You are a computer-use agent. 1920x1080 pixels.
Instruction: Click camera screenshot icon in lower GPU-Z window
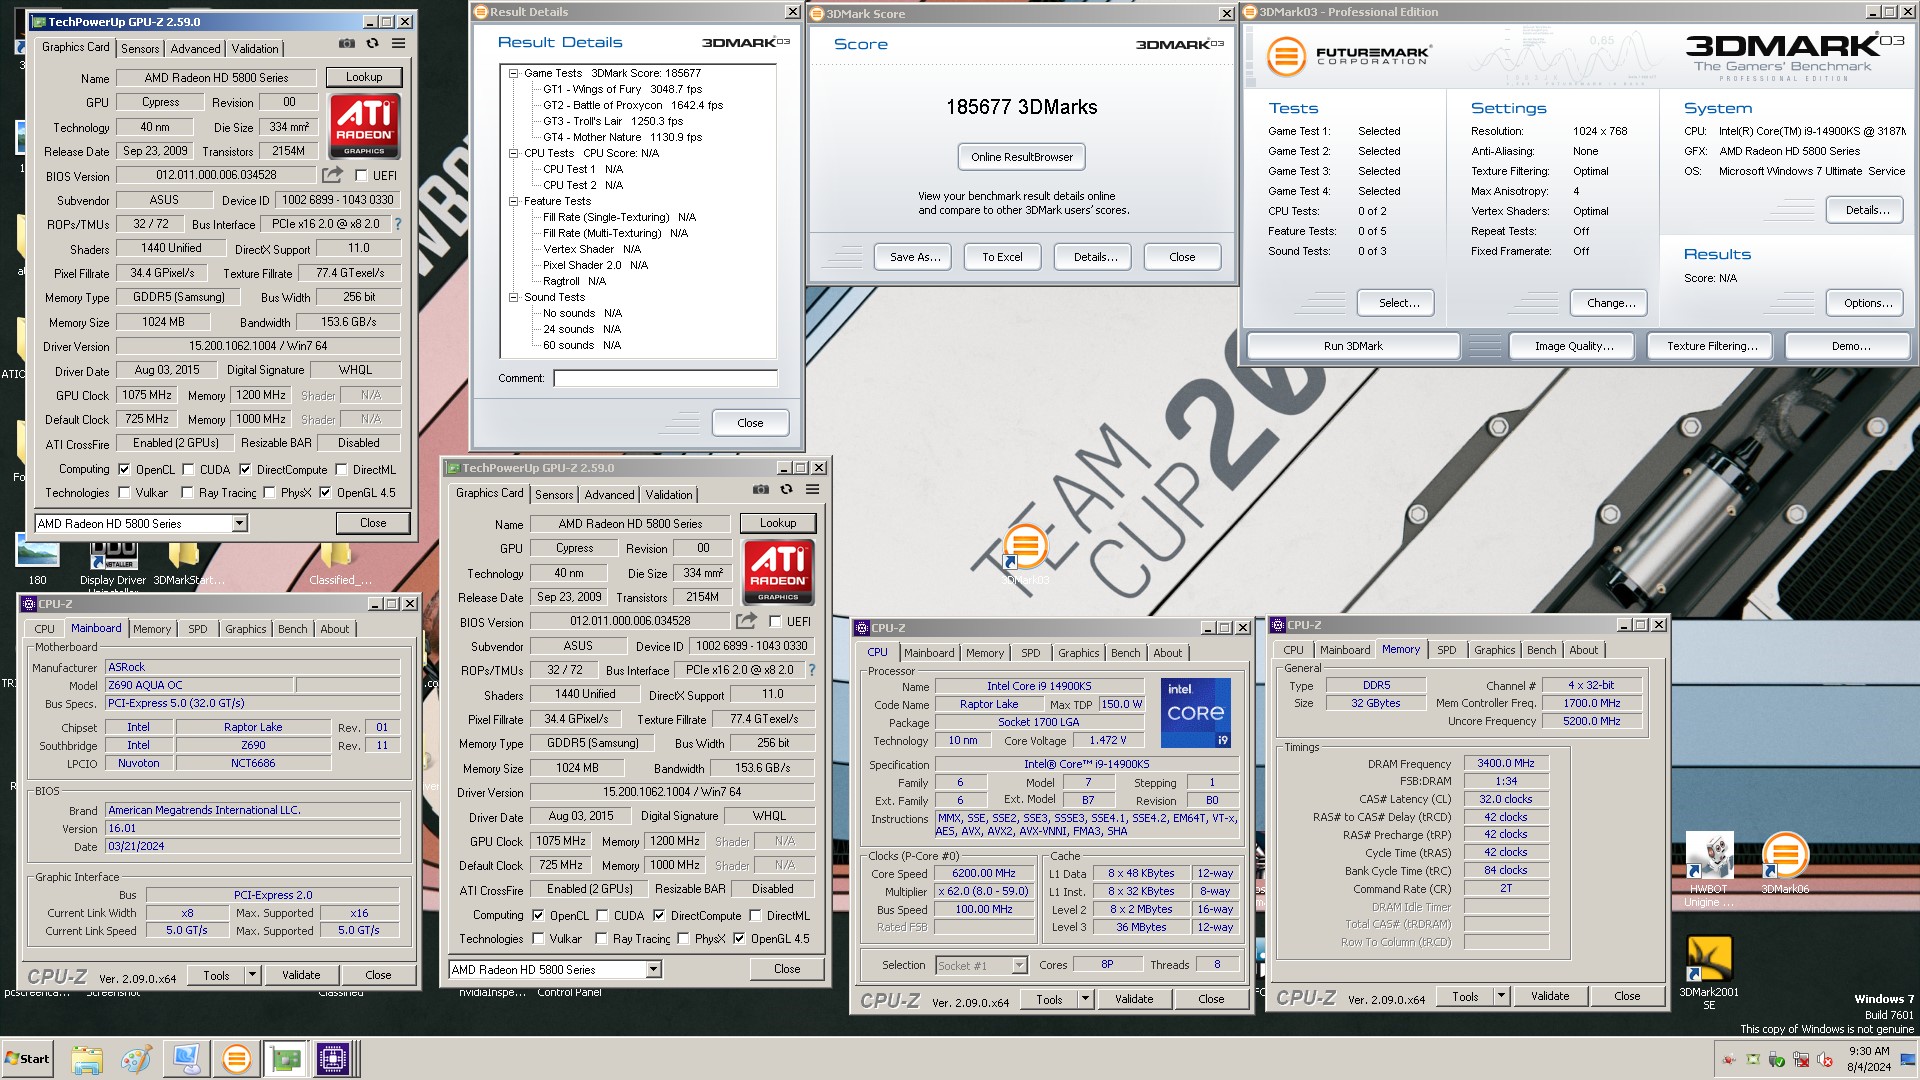761,490
